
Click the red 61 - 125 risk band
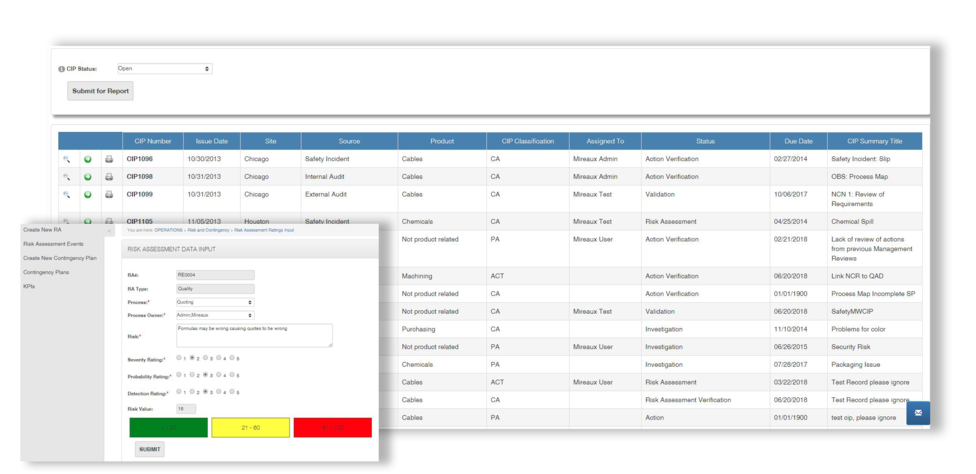(x=332, y=427)
